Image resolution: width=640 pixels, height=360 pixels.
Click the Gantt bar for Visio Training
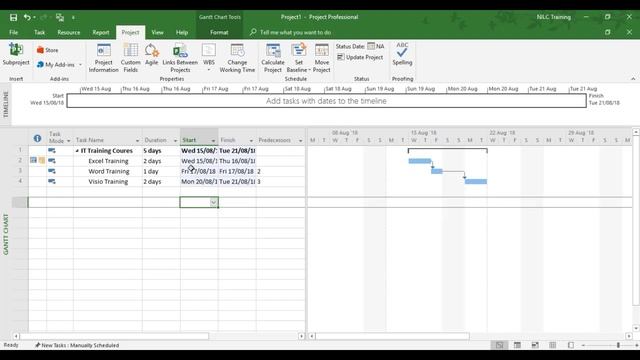pos(476,181)
